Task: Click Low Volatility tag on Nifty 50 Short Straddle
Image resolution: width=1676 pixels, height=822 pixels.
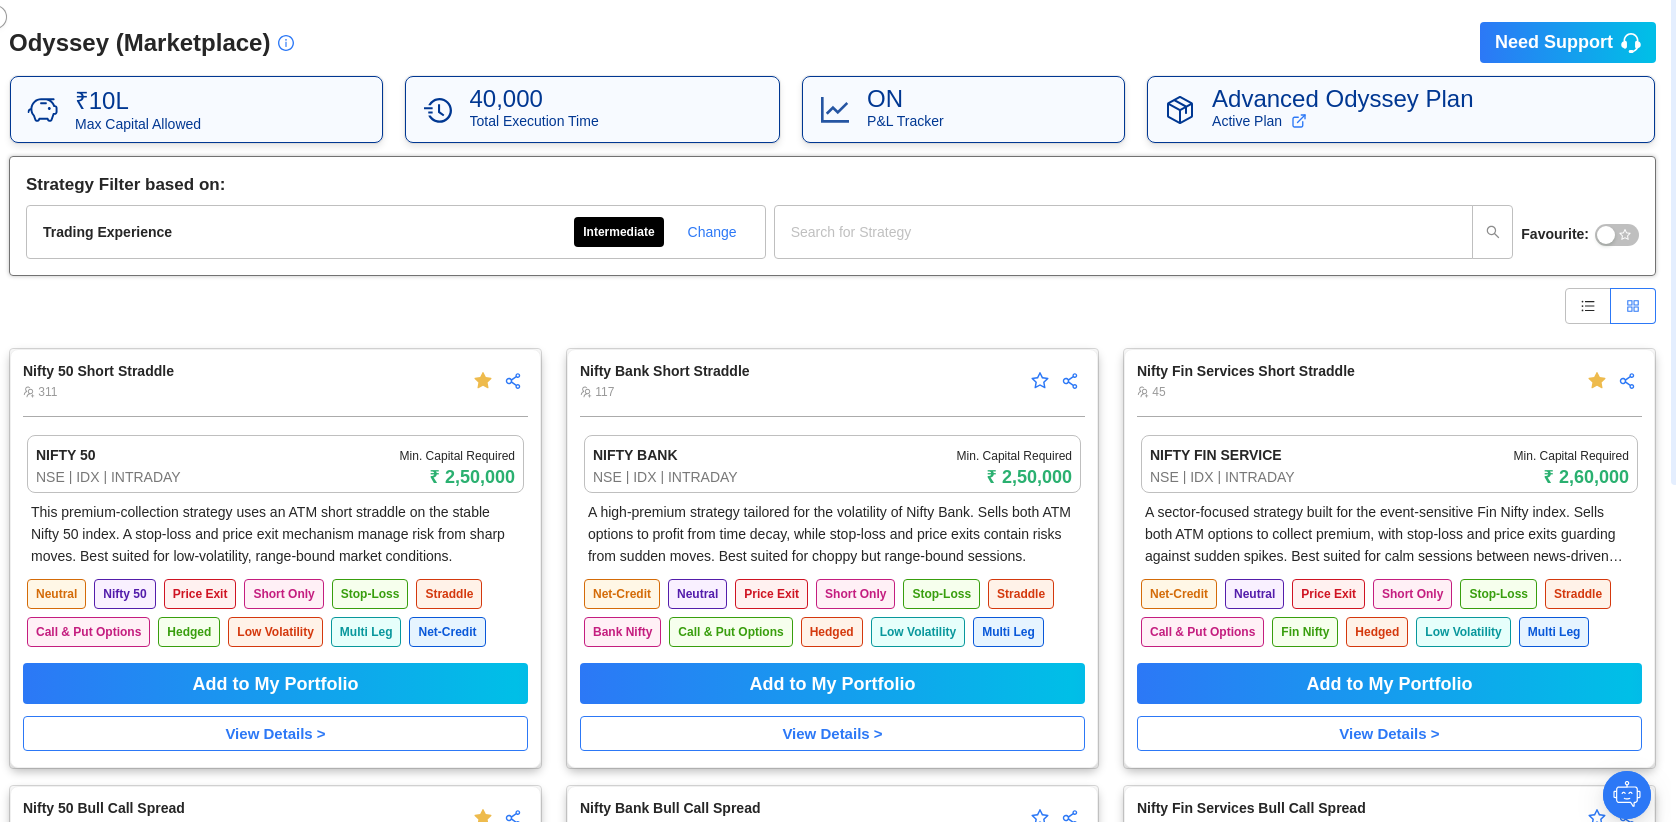Action: click(275, 632)
